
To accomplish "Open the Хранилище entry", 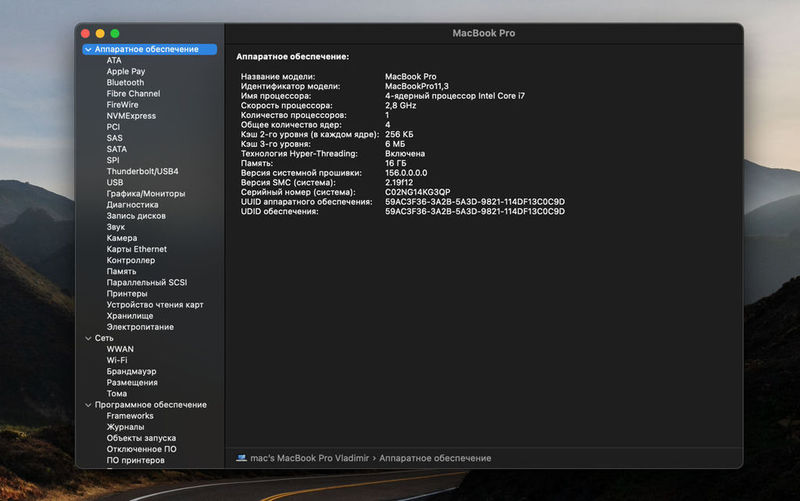I will pyautogui.click(x=130, y=316).
